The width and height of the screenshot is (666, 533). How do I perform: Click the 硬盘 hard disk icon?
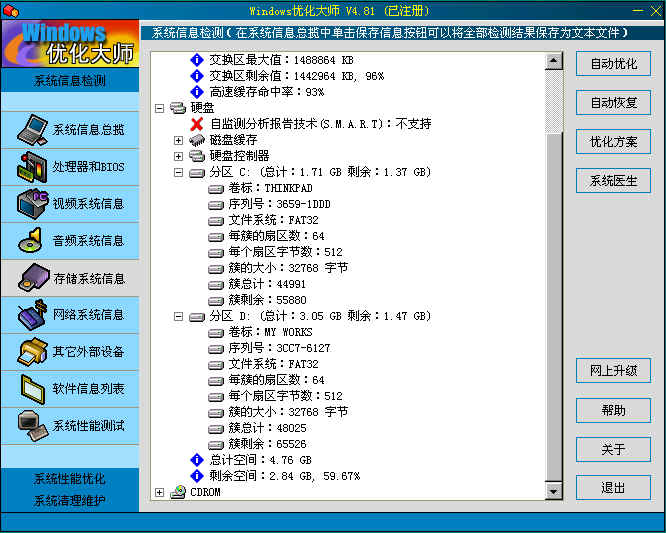(178, 108)
